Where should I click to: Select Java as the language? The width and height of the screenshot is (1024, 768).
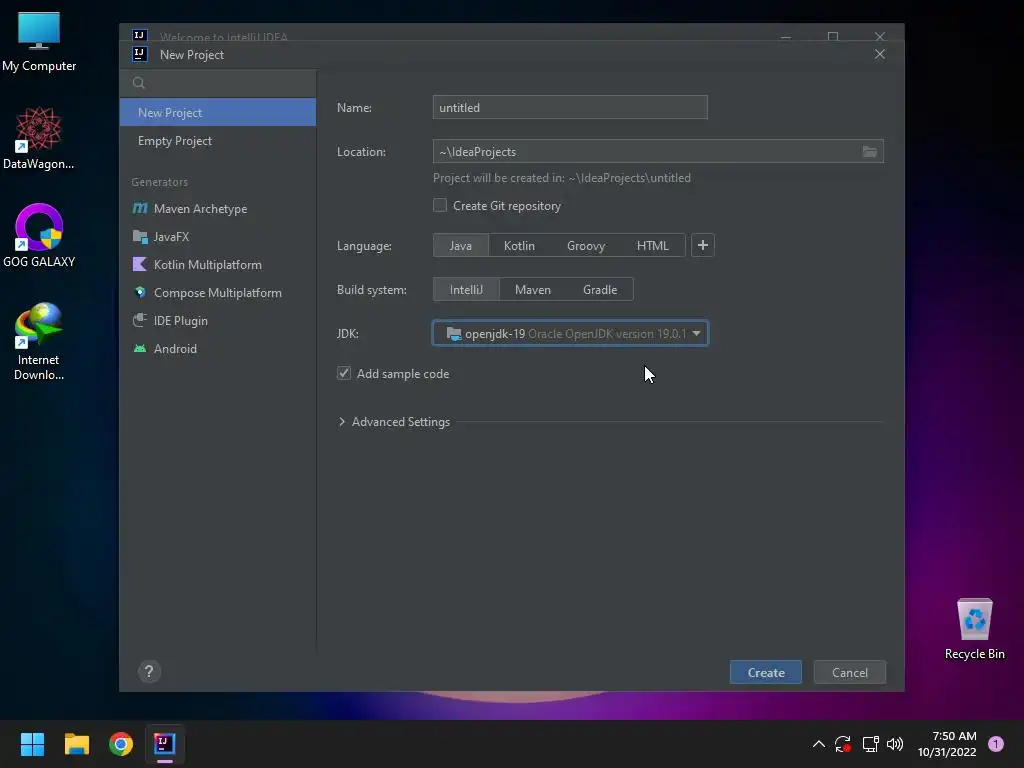(x=460, y=246)
